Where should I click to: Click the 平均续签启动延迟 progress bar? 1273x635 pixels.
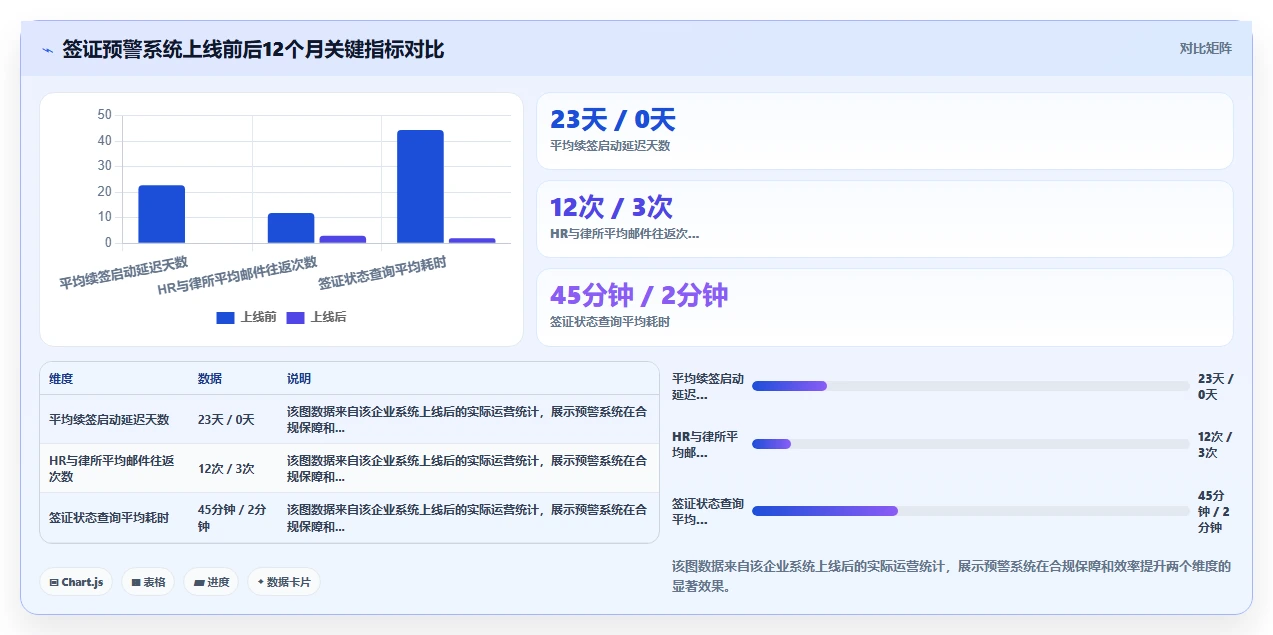970,386
